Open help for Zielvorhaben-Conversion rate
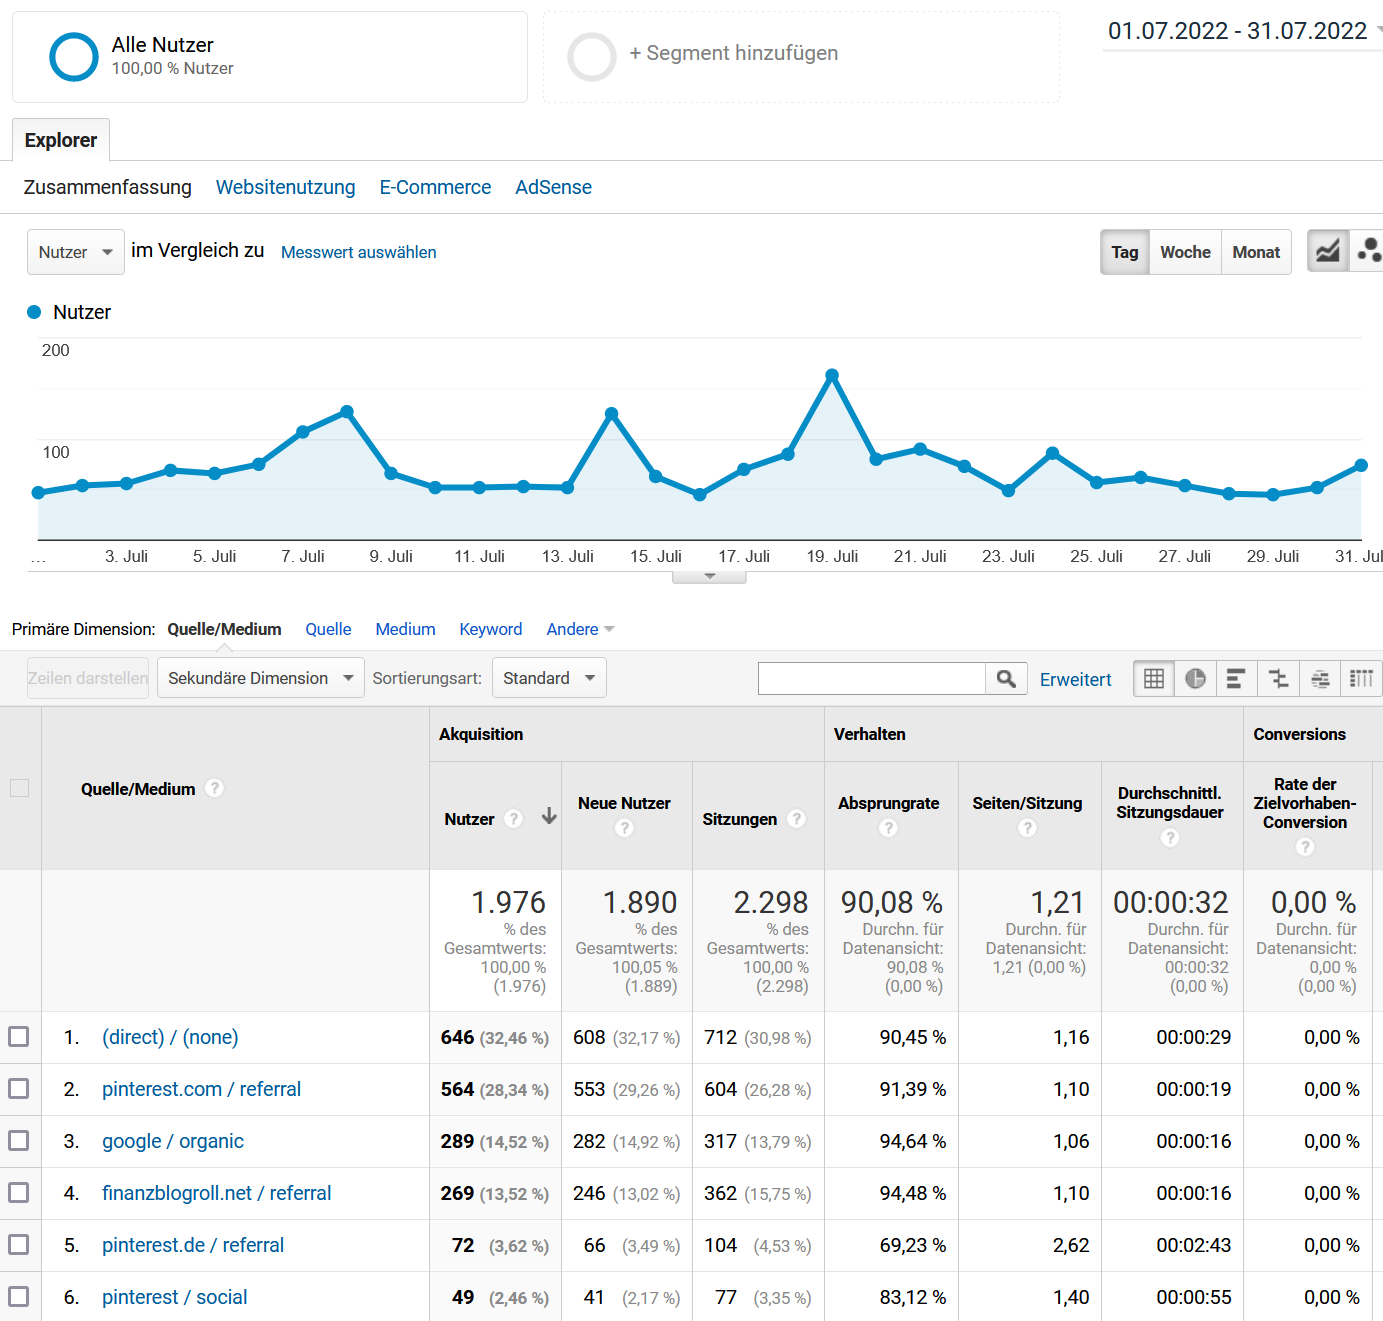The image size is (1383, 1321). point(1305,847)
